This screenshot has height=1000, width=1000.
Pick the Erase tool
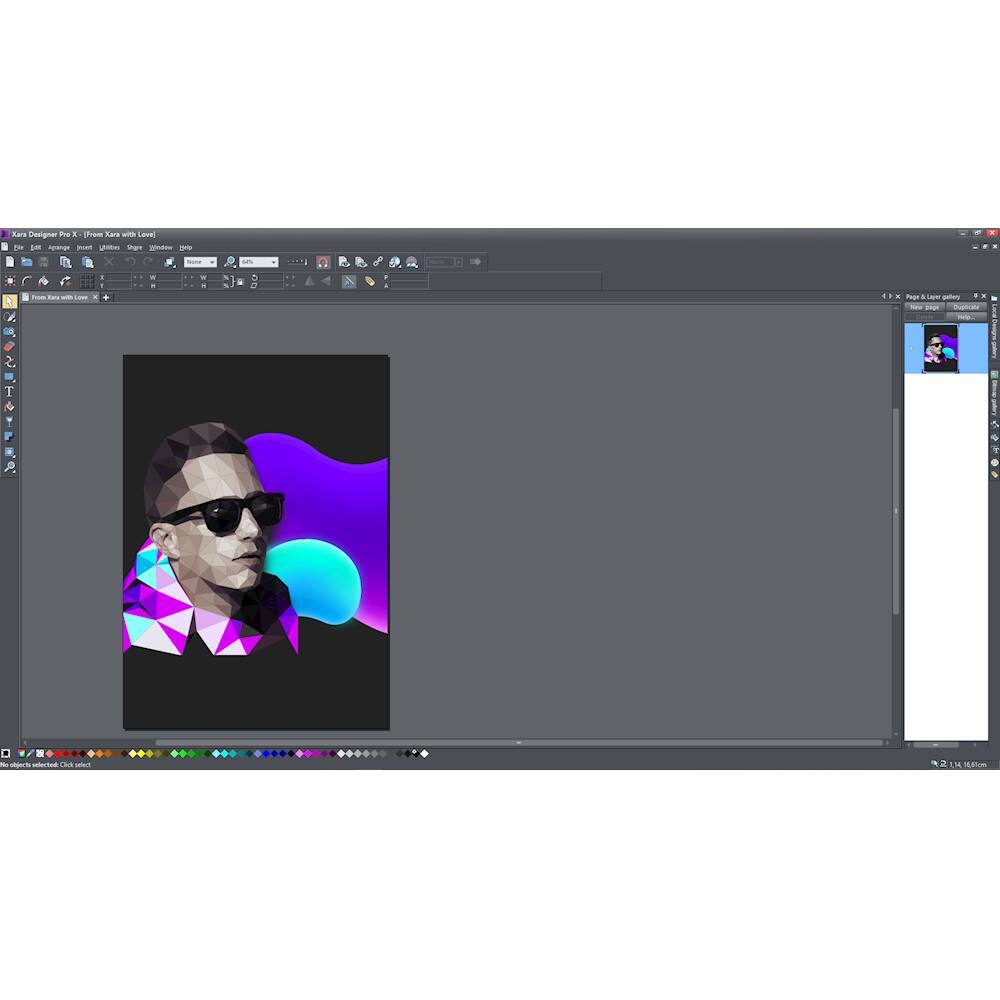point(9,347)
